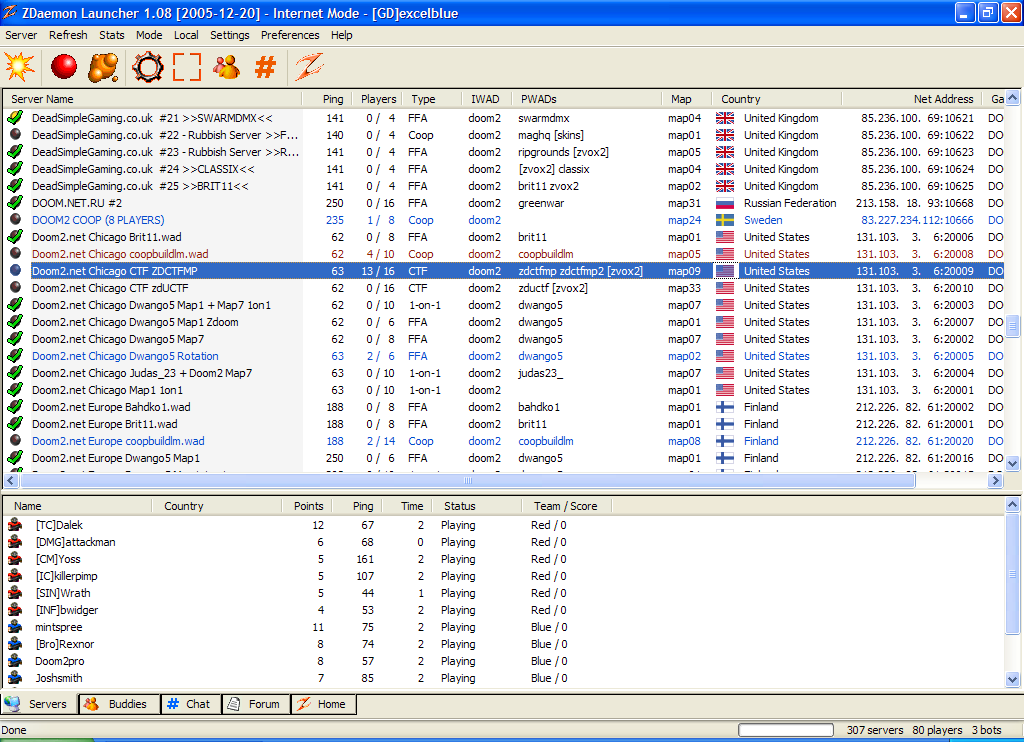Click player list scrollbar down arrow
1024x742 pixels.
(x=1013, y=679)
